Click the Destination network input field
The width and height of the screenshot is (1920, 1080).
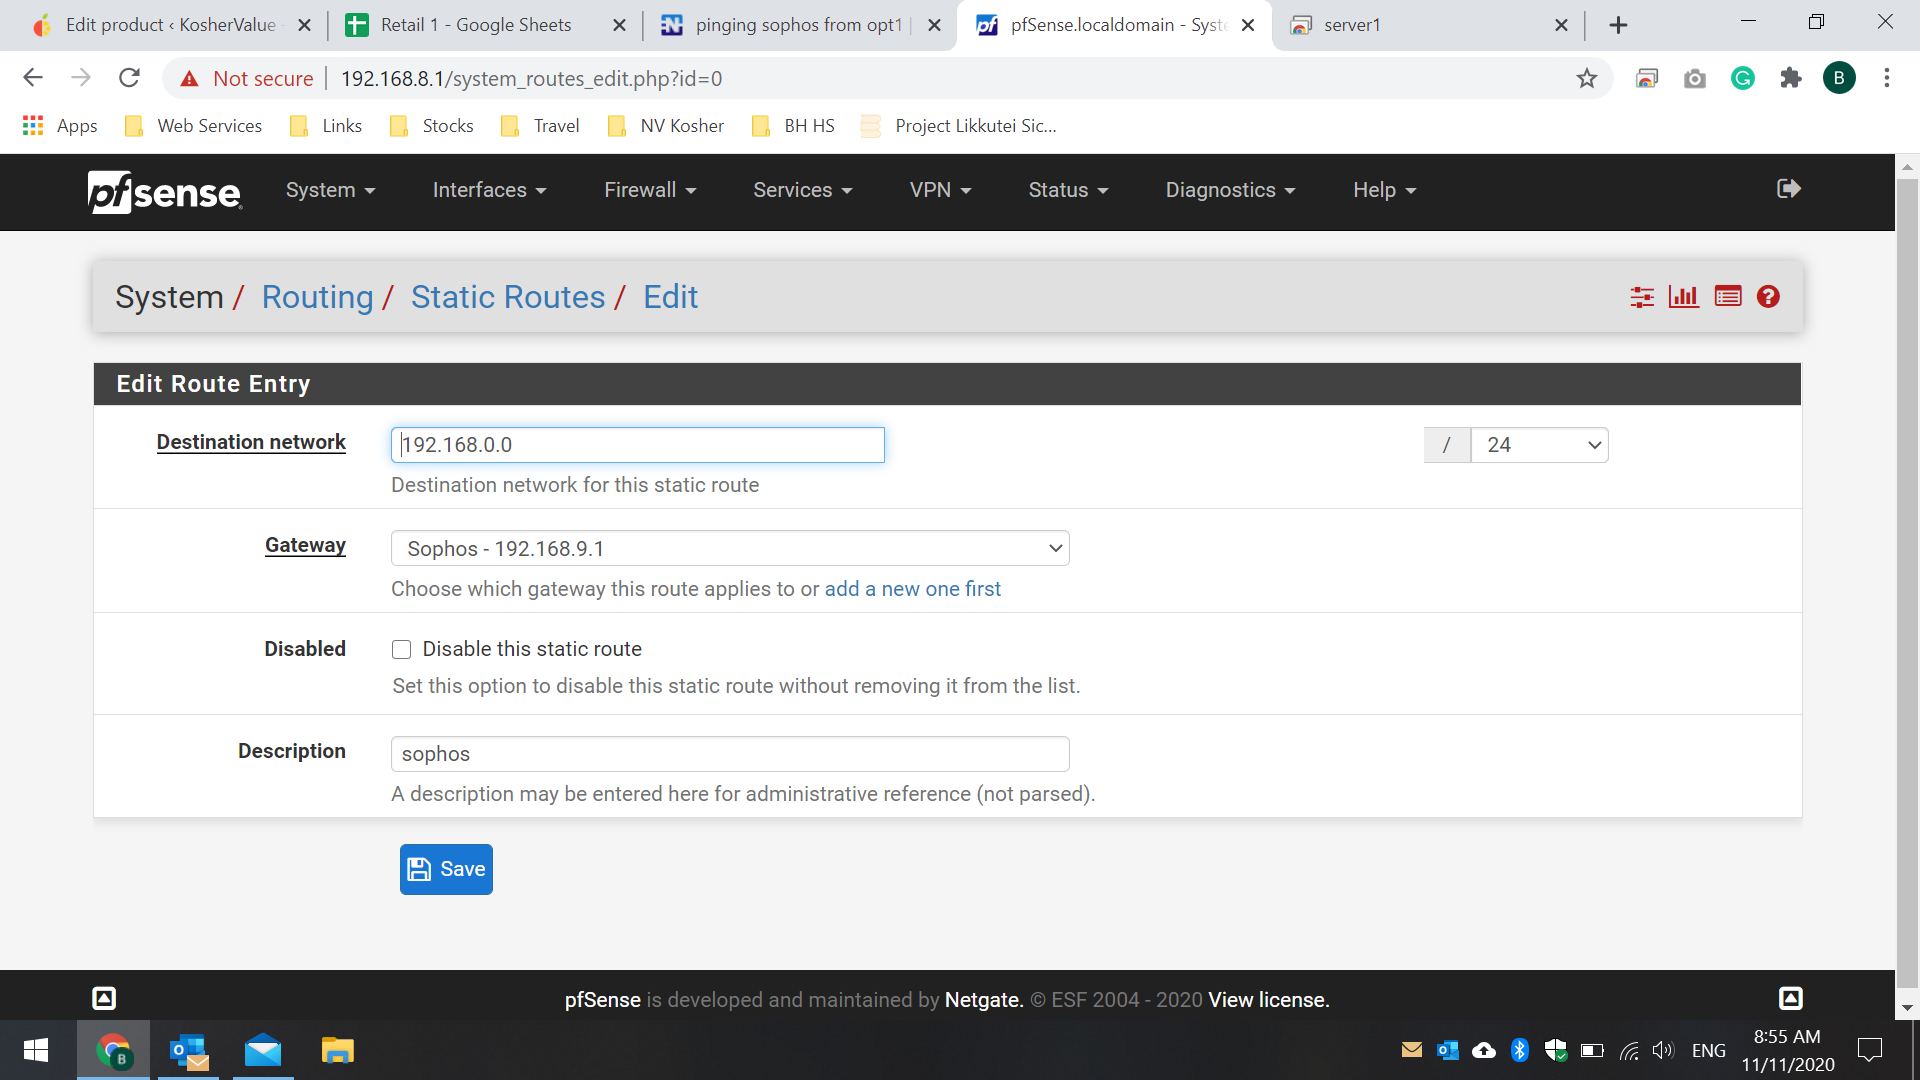[x=637, y=445]
